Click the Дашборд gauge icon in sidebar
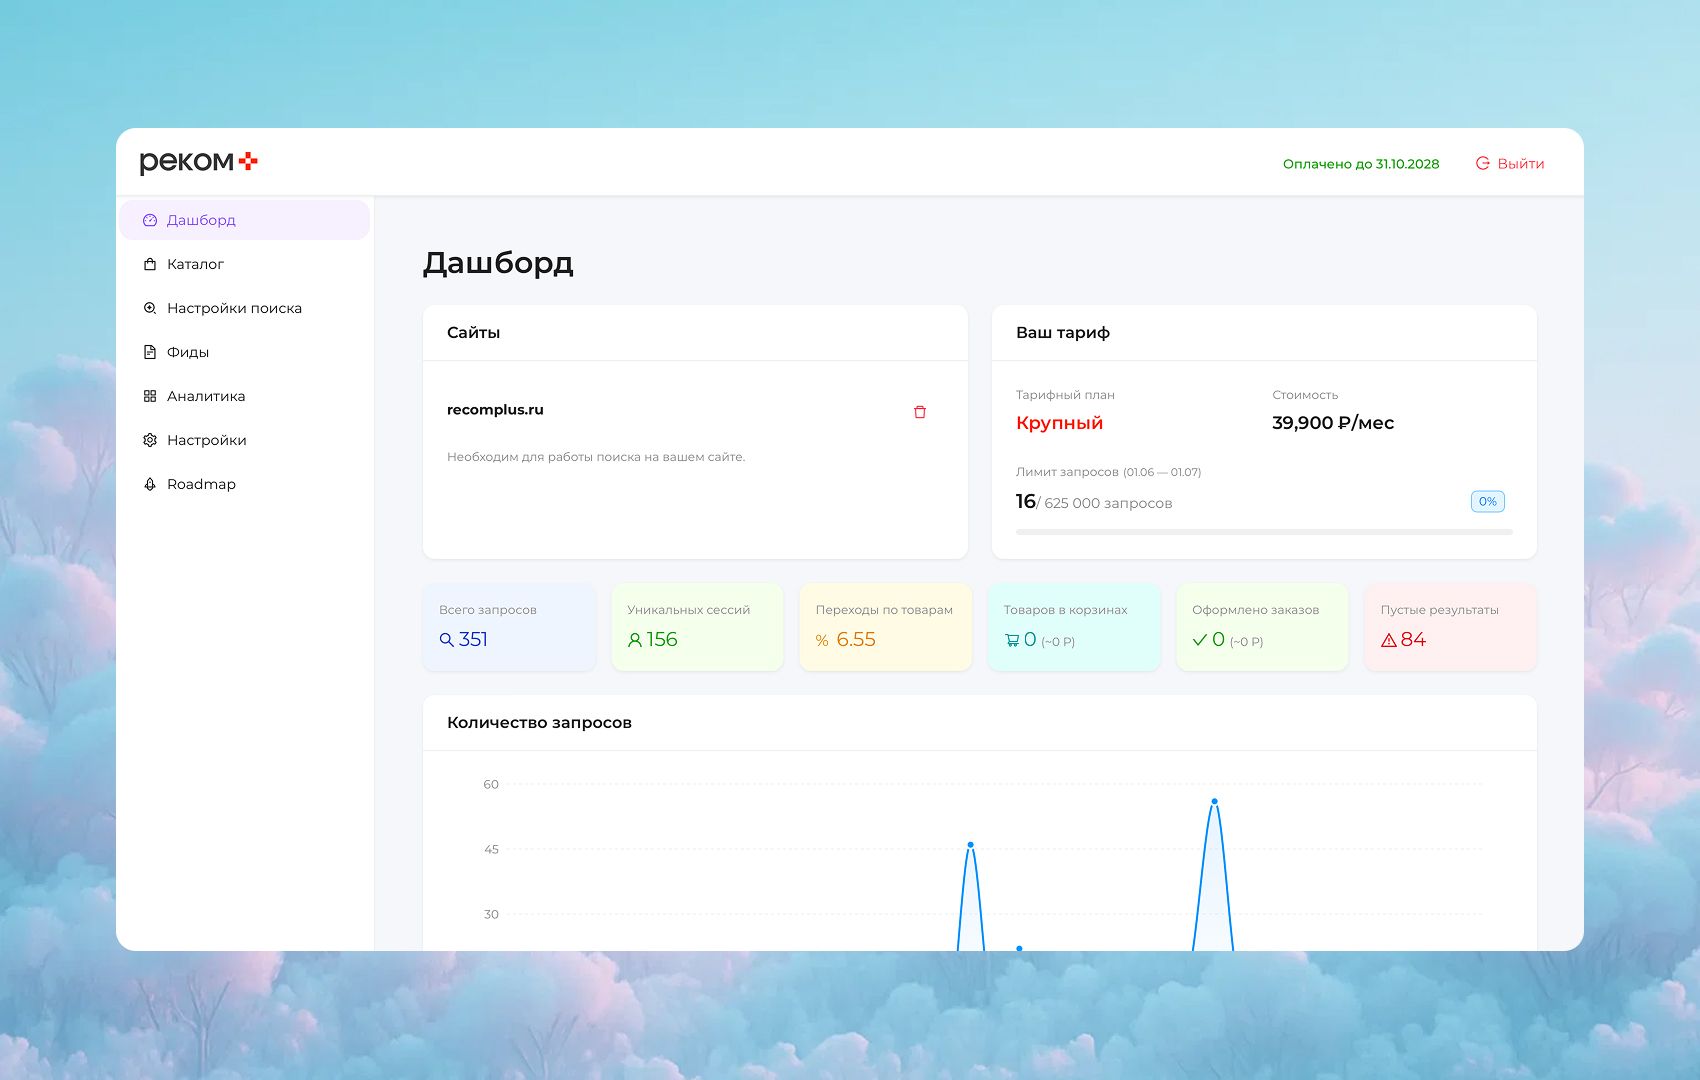 [x=150, y=220]
